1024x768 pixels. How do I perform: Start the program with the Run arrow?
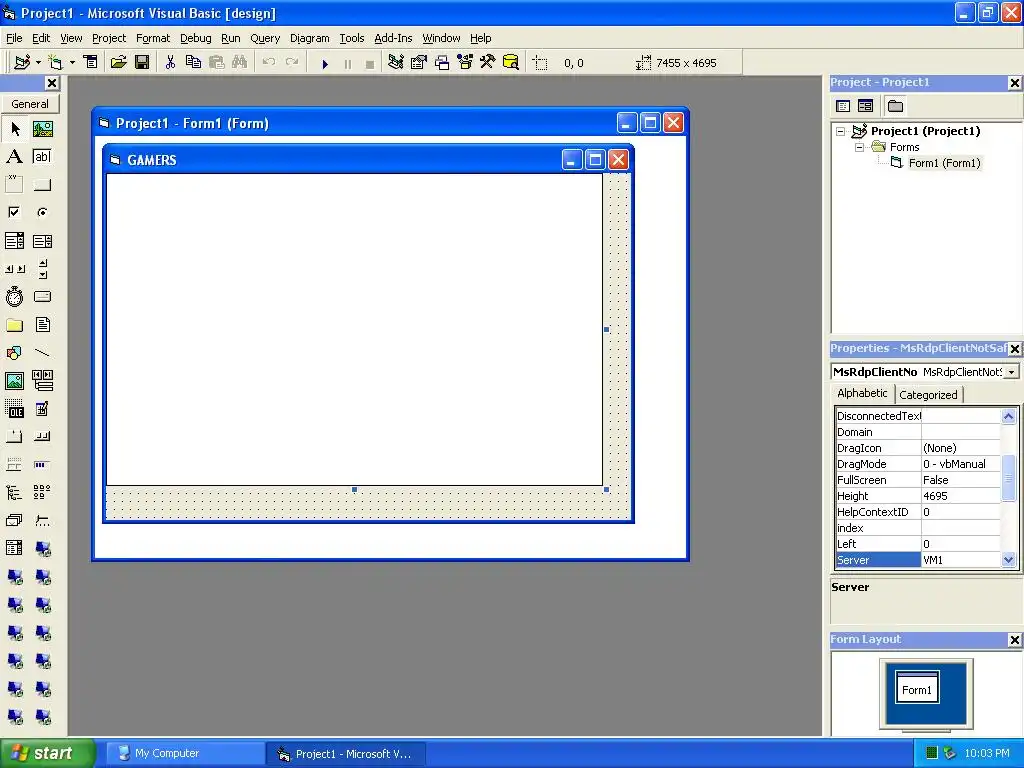325,63
